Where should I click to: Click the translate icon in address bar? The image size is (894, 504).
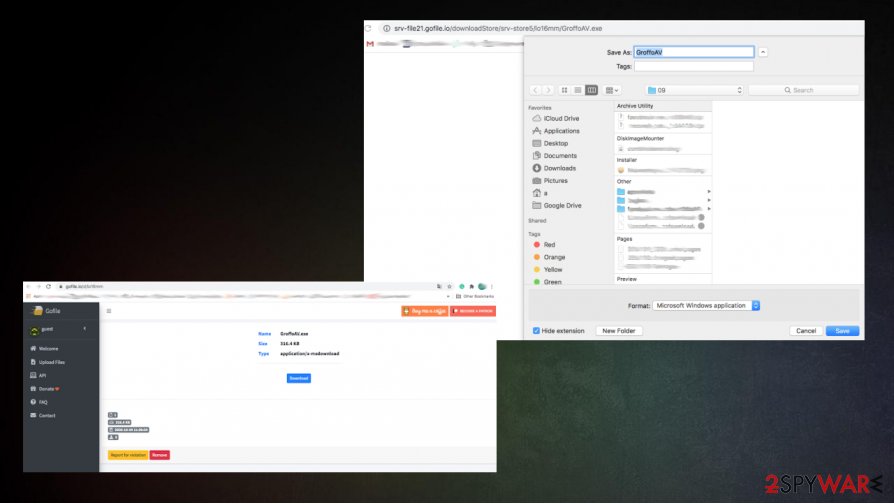pyautogui.click(x=439, y=286)
